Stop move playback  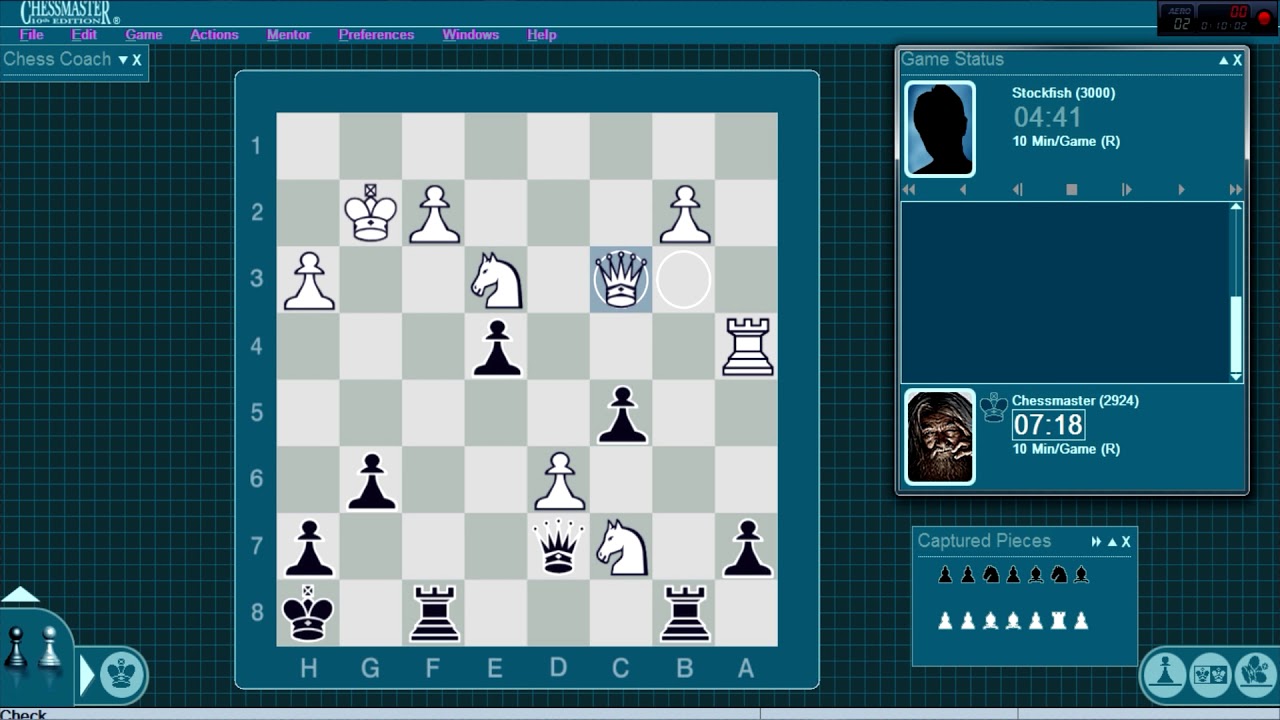coord(1072,189)
